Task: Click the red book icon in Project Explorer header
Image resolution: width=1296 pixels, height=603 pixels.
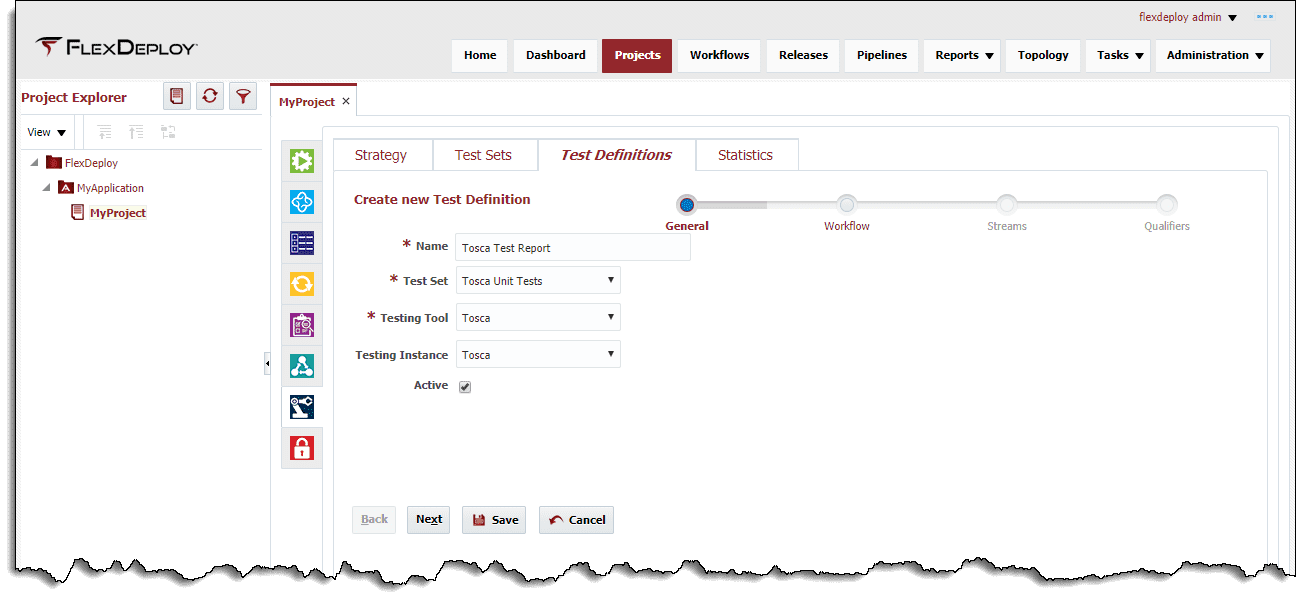Action: point(177,96)
